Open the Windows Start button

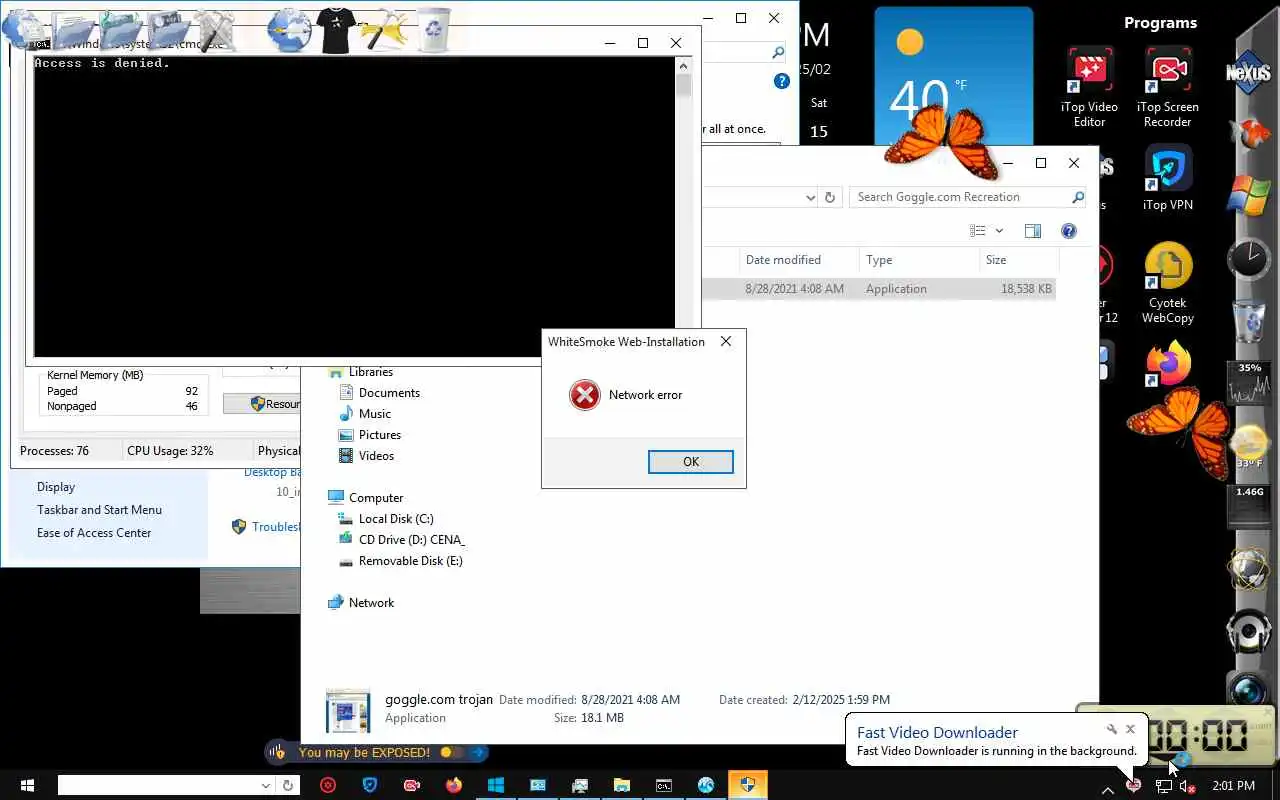point(27,786)
